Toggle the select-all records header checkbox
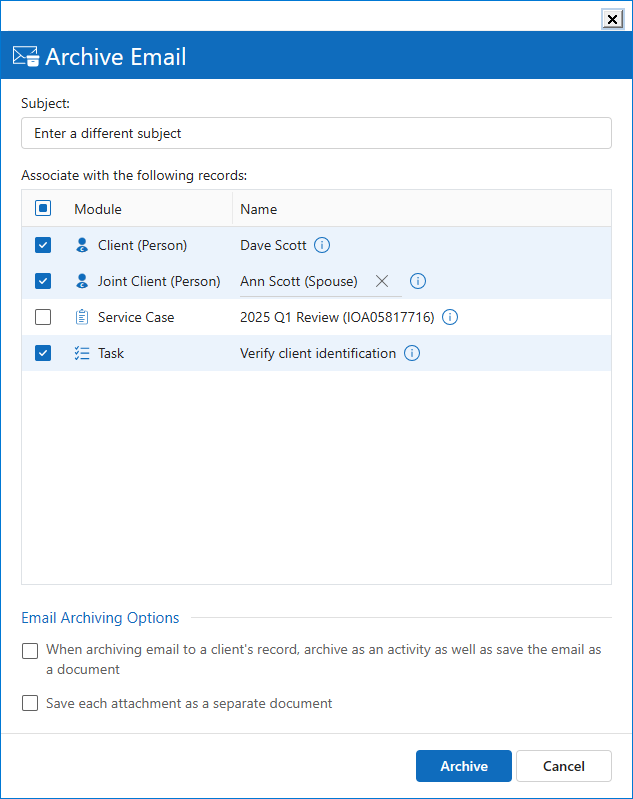The width and height of the screenshot is (633, 799). click(x=43, y=209)
